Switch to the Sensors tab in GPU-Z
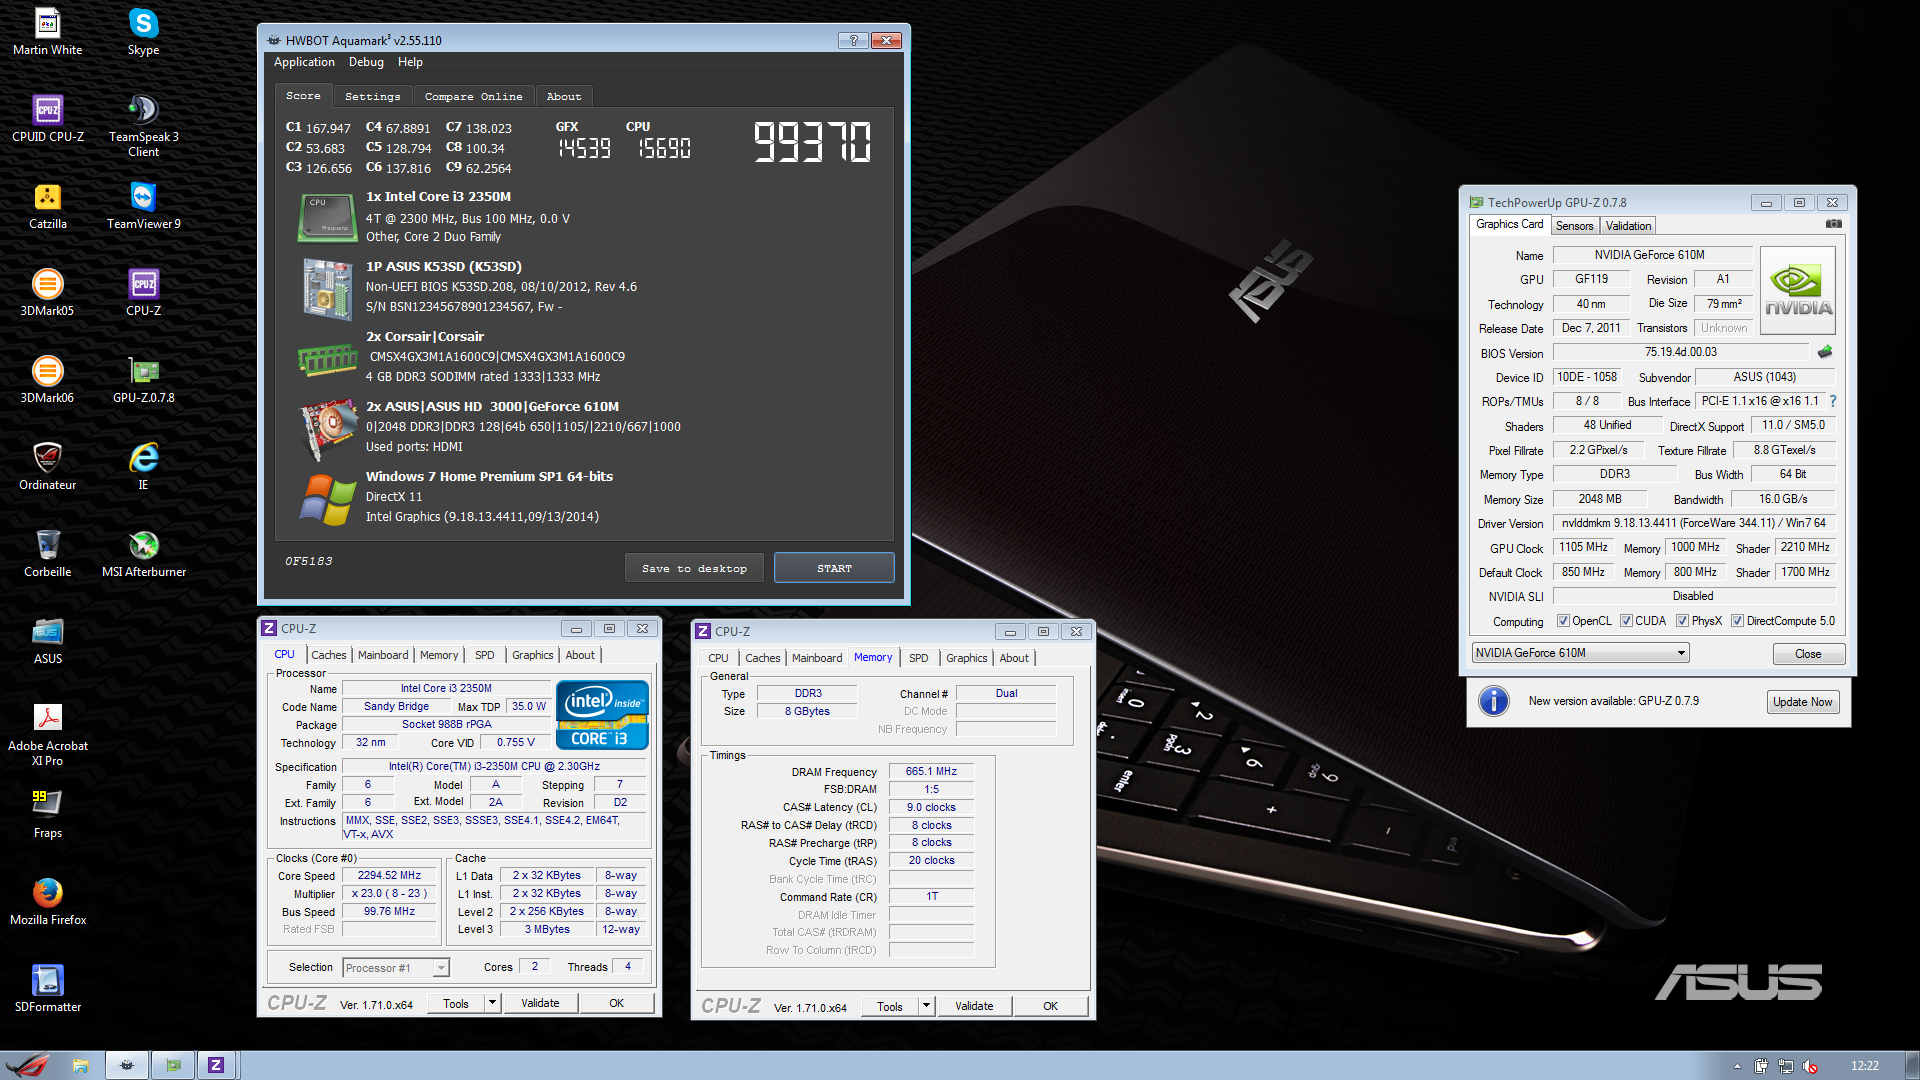Viewport: 1920px width, 1080px height. (1574, 226)
